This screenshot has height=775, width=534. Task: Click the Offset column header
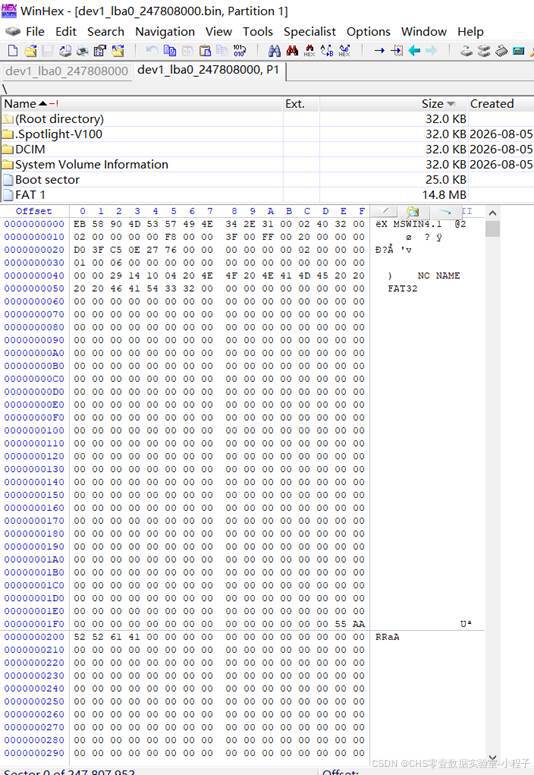click(x=34, y=211)
